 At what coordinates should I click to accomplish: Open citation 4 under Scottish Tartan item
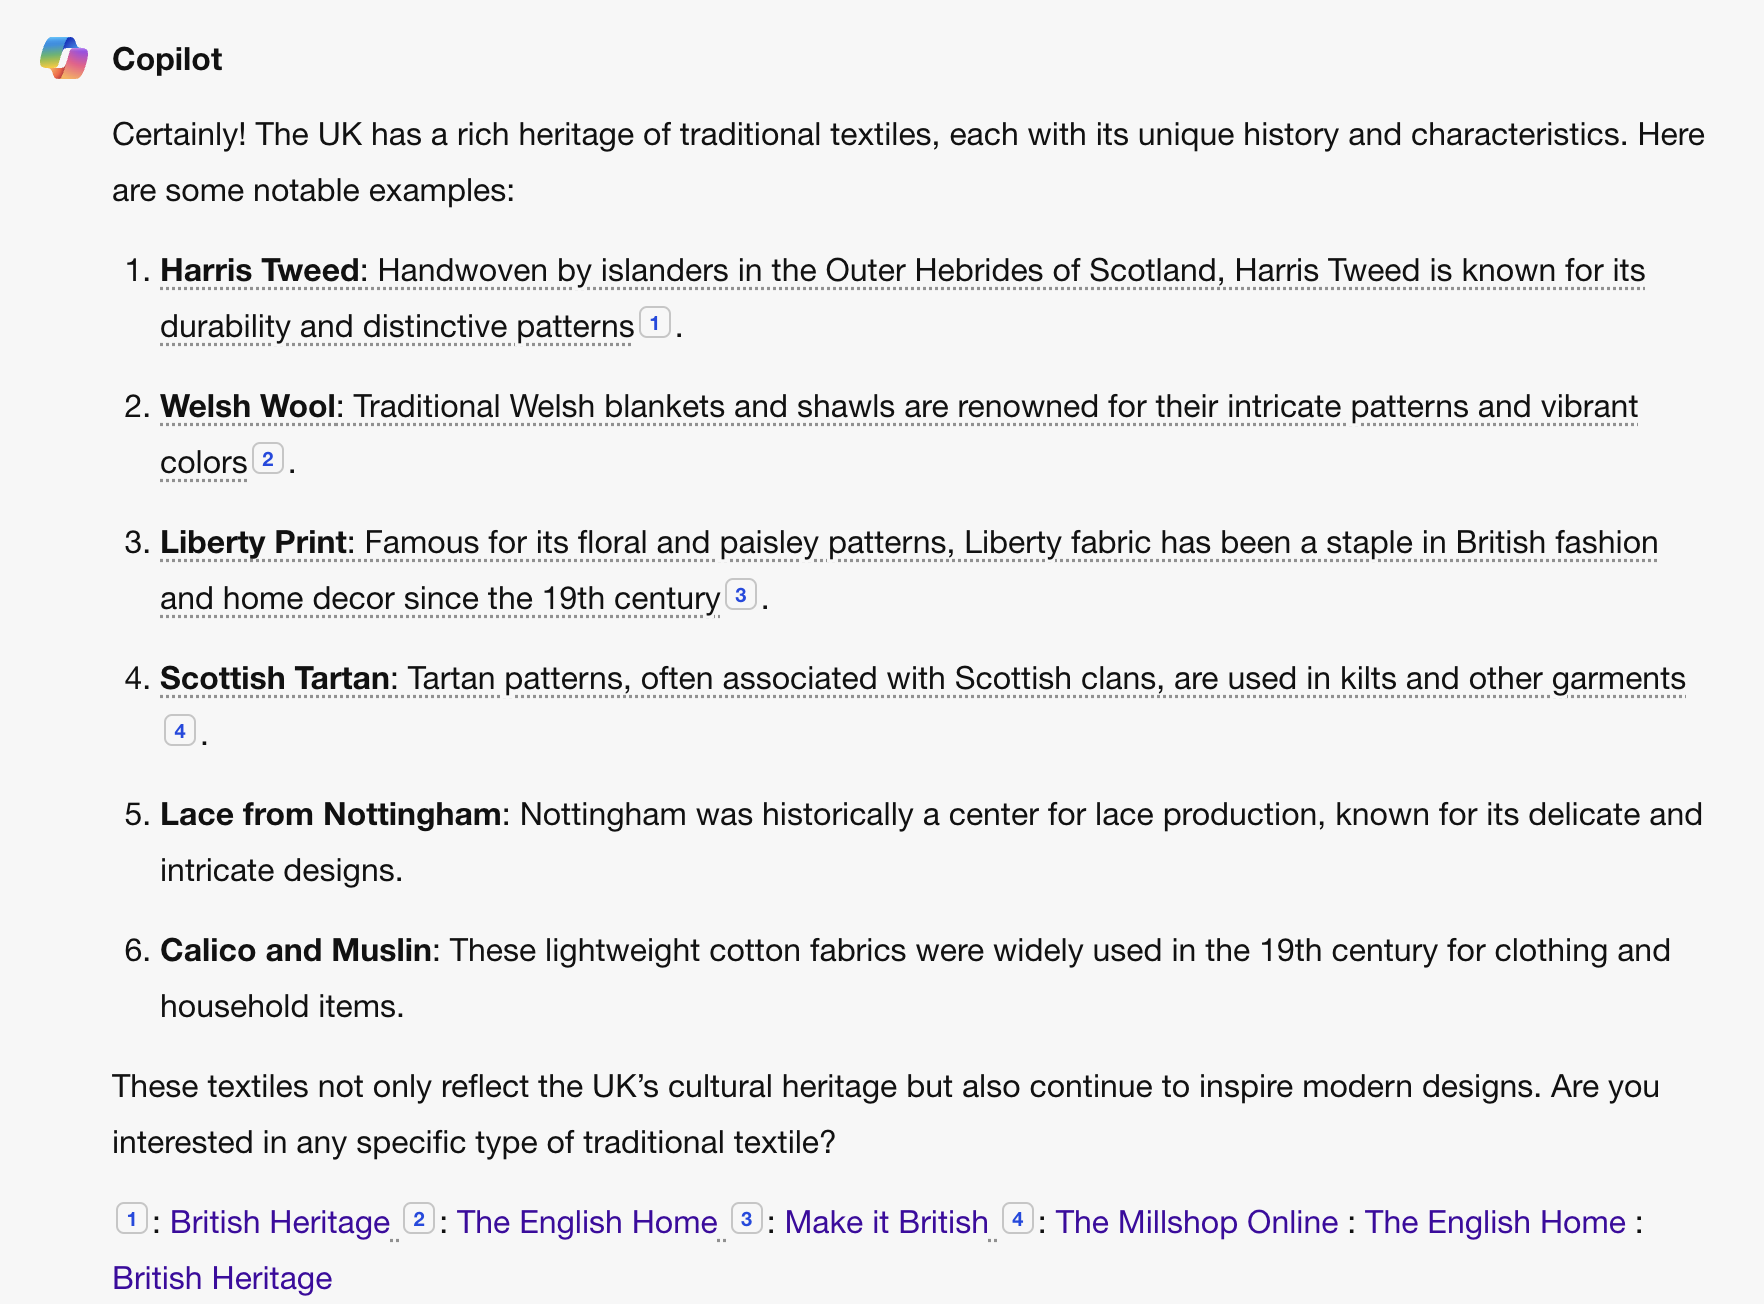coord(180,731)
